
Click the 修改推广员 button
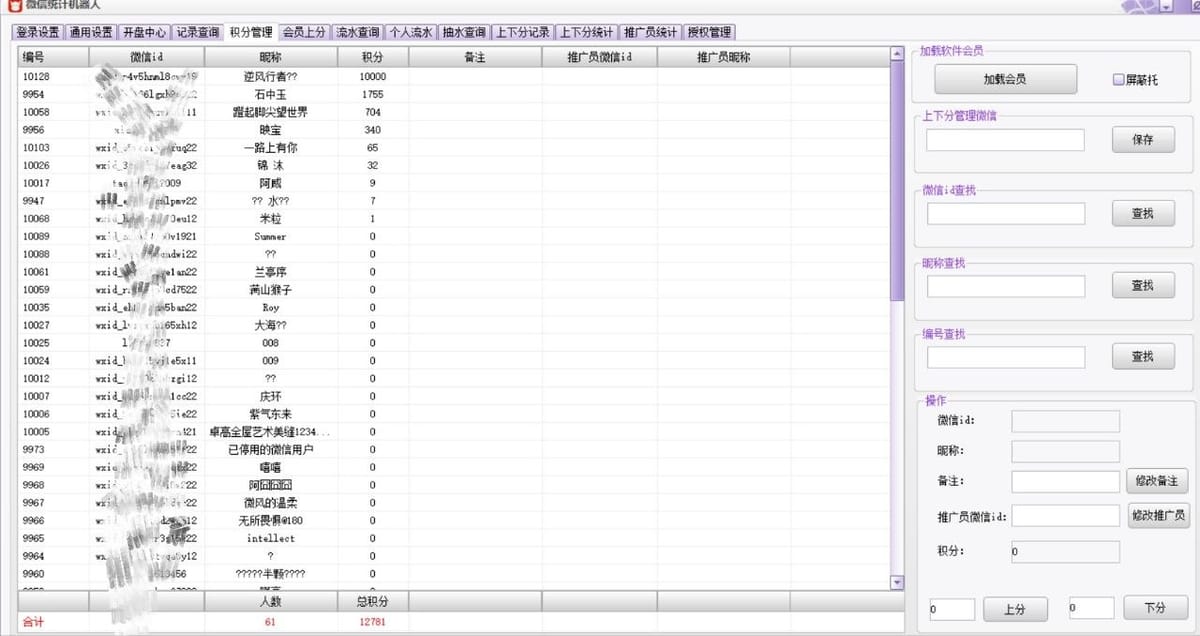pyautogui.click(x=1157, y=515)
